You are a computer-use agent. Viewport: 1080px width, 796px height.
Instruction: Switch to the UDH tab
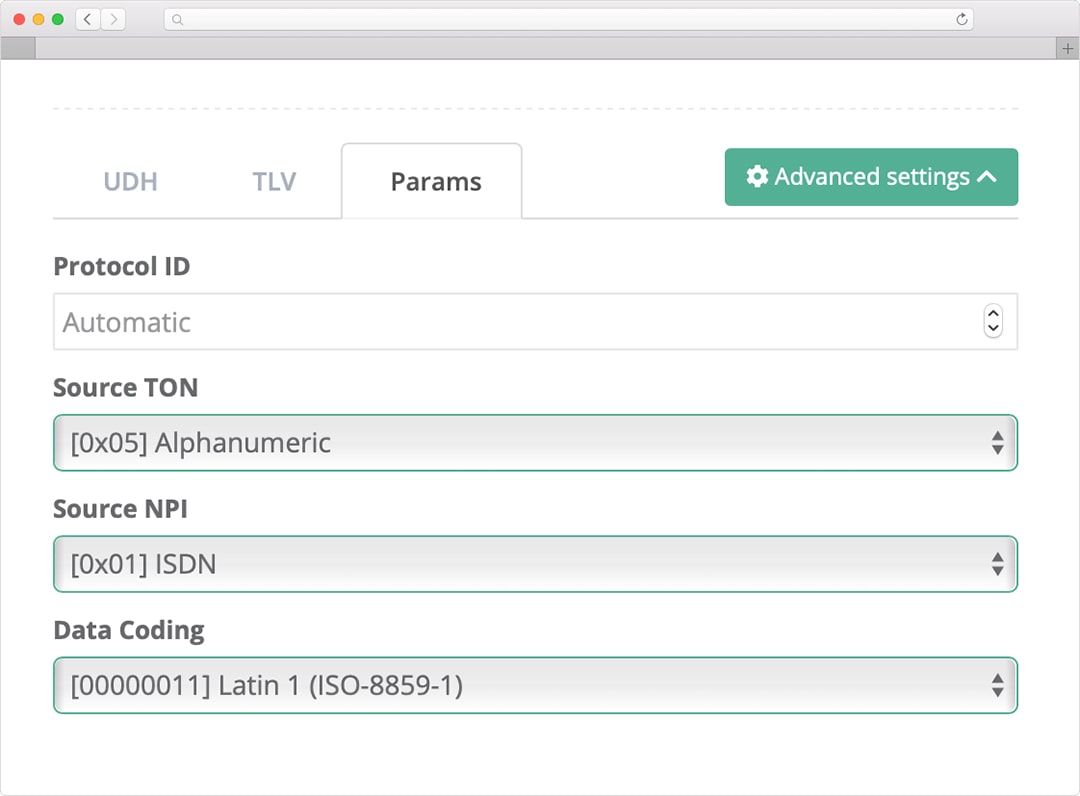[x=130, y=182]
